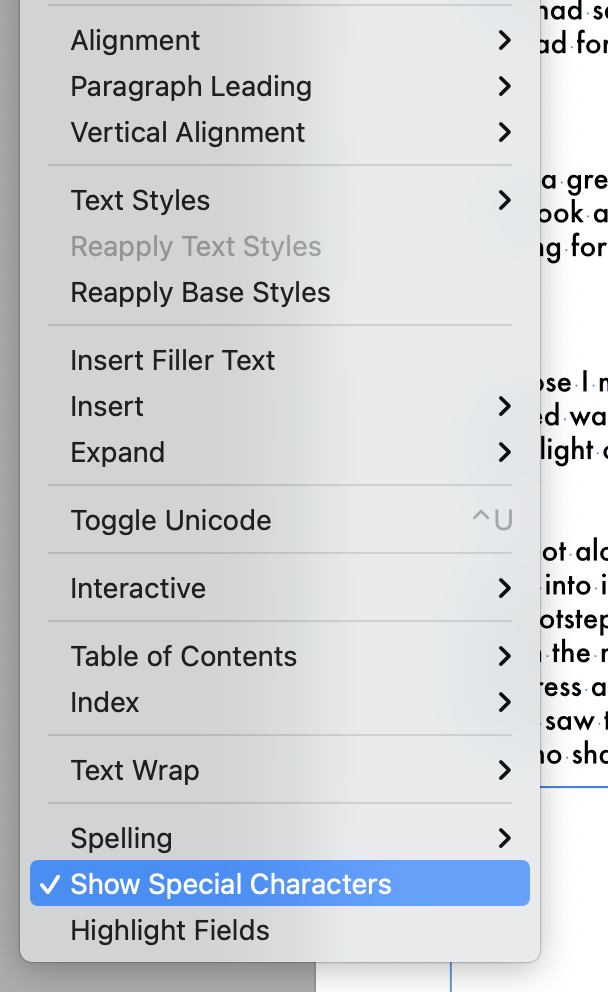The width and height of the screenshot is (608, 992).
Task: Open the Vertical Alignment submenu
Action: pos(188,133)
